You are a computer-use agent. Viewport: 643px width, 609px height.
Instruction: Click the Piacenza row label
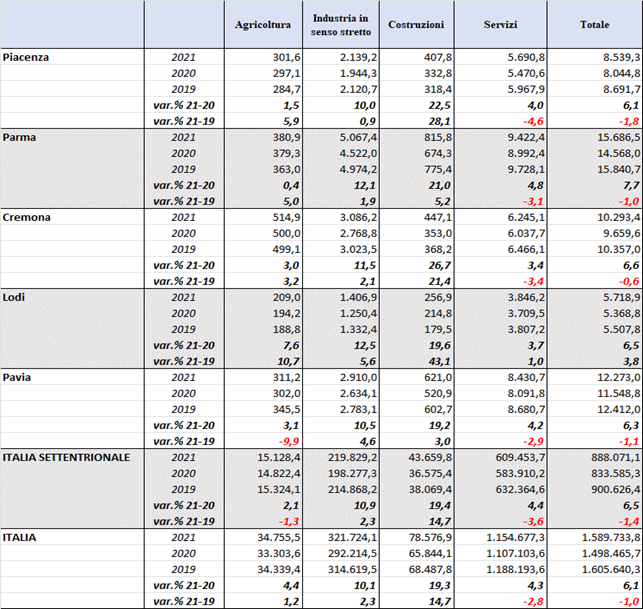[25, 57]
